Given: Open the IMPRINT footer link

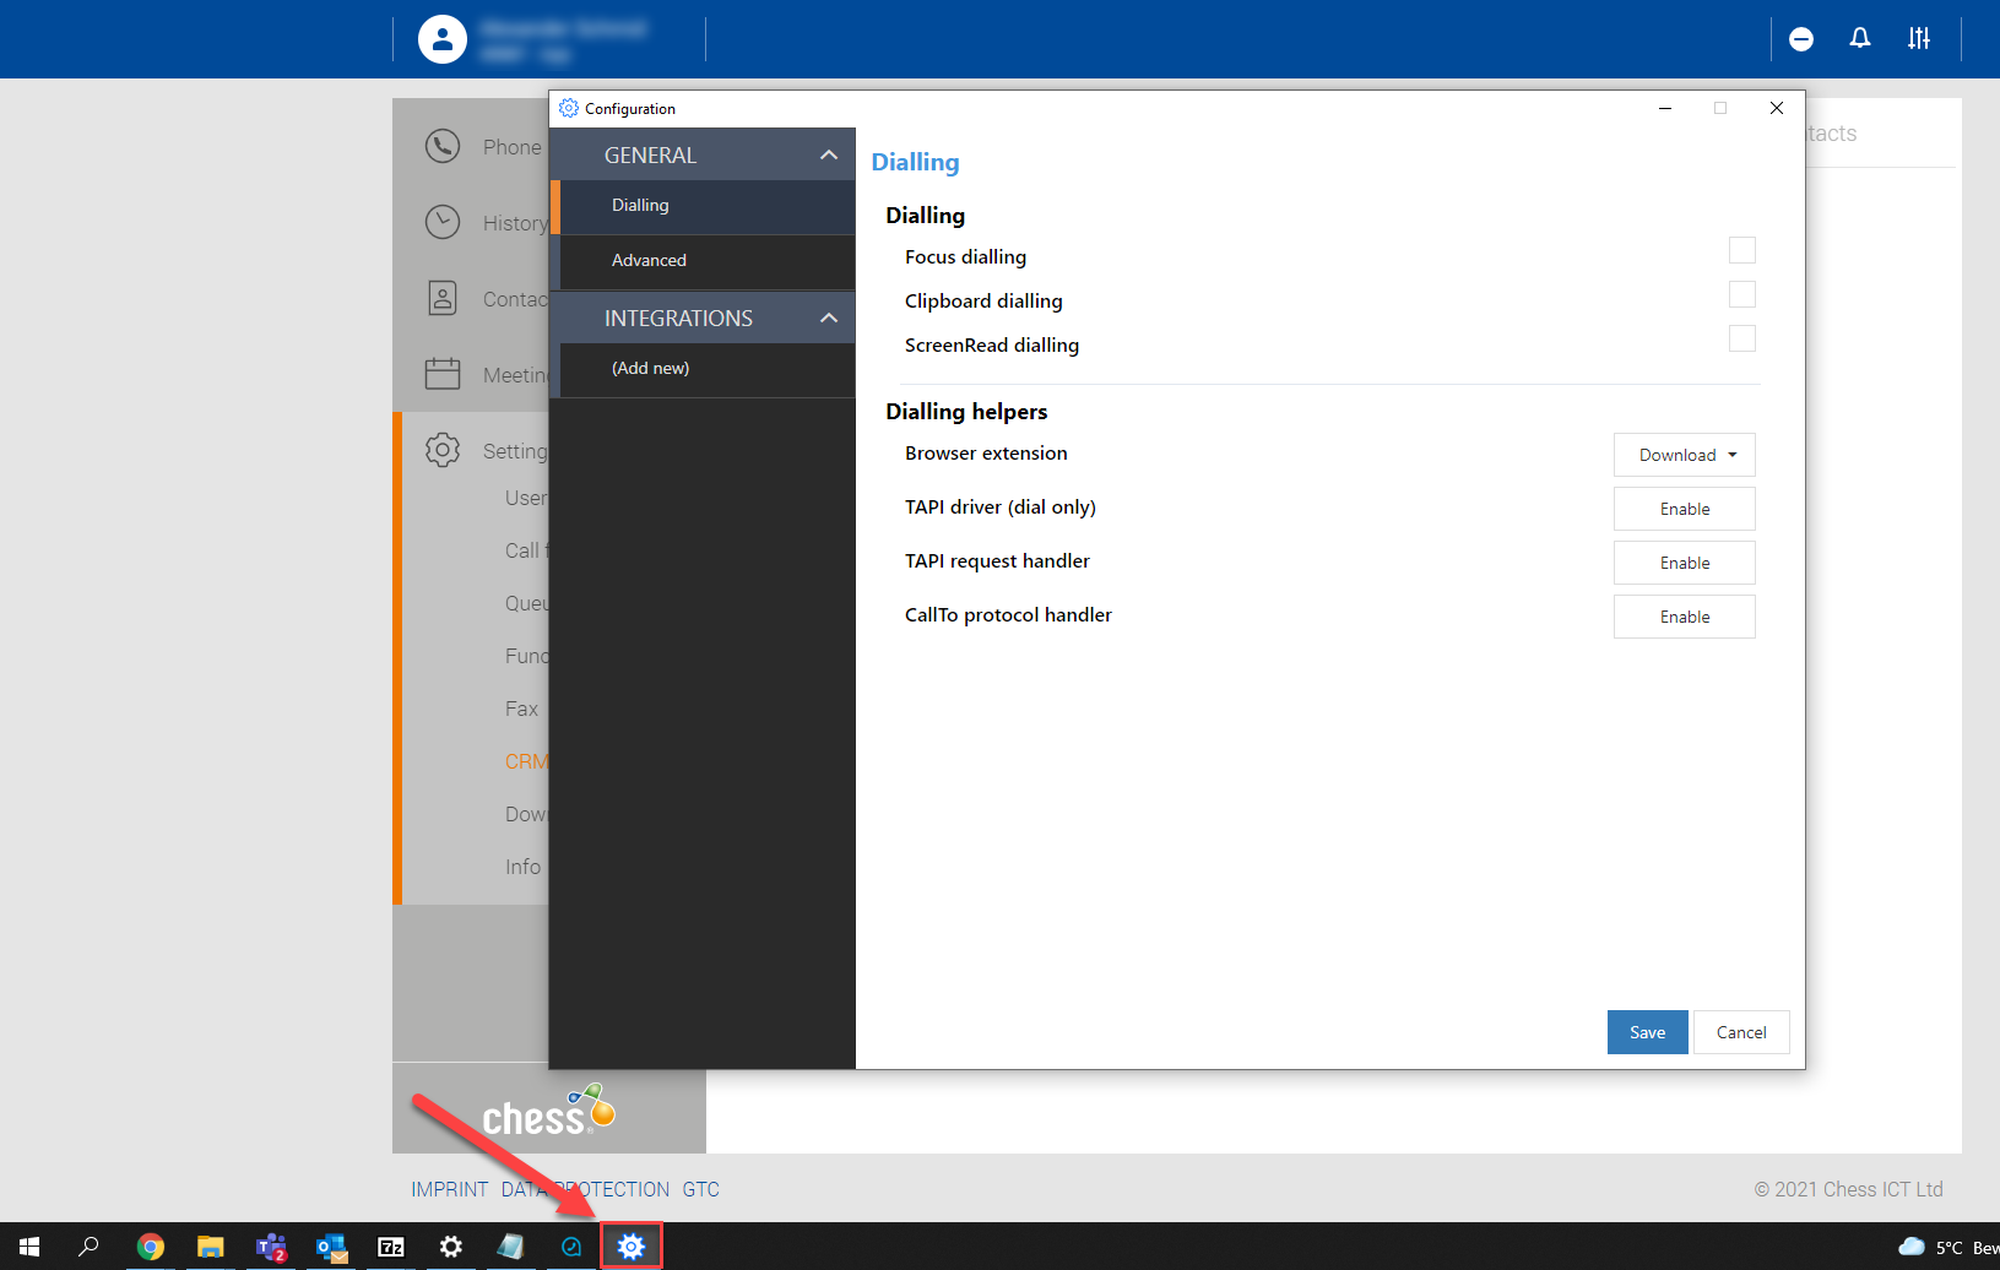Looking at the screenshot, I should (449, 1189).
